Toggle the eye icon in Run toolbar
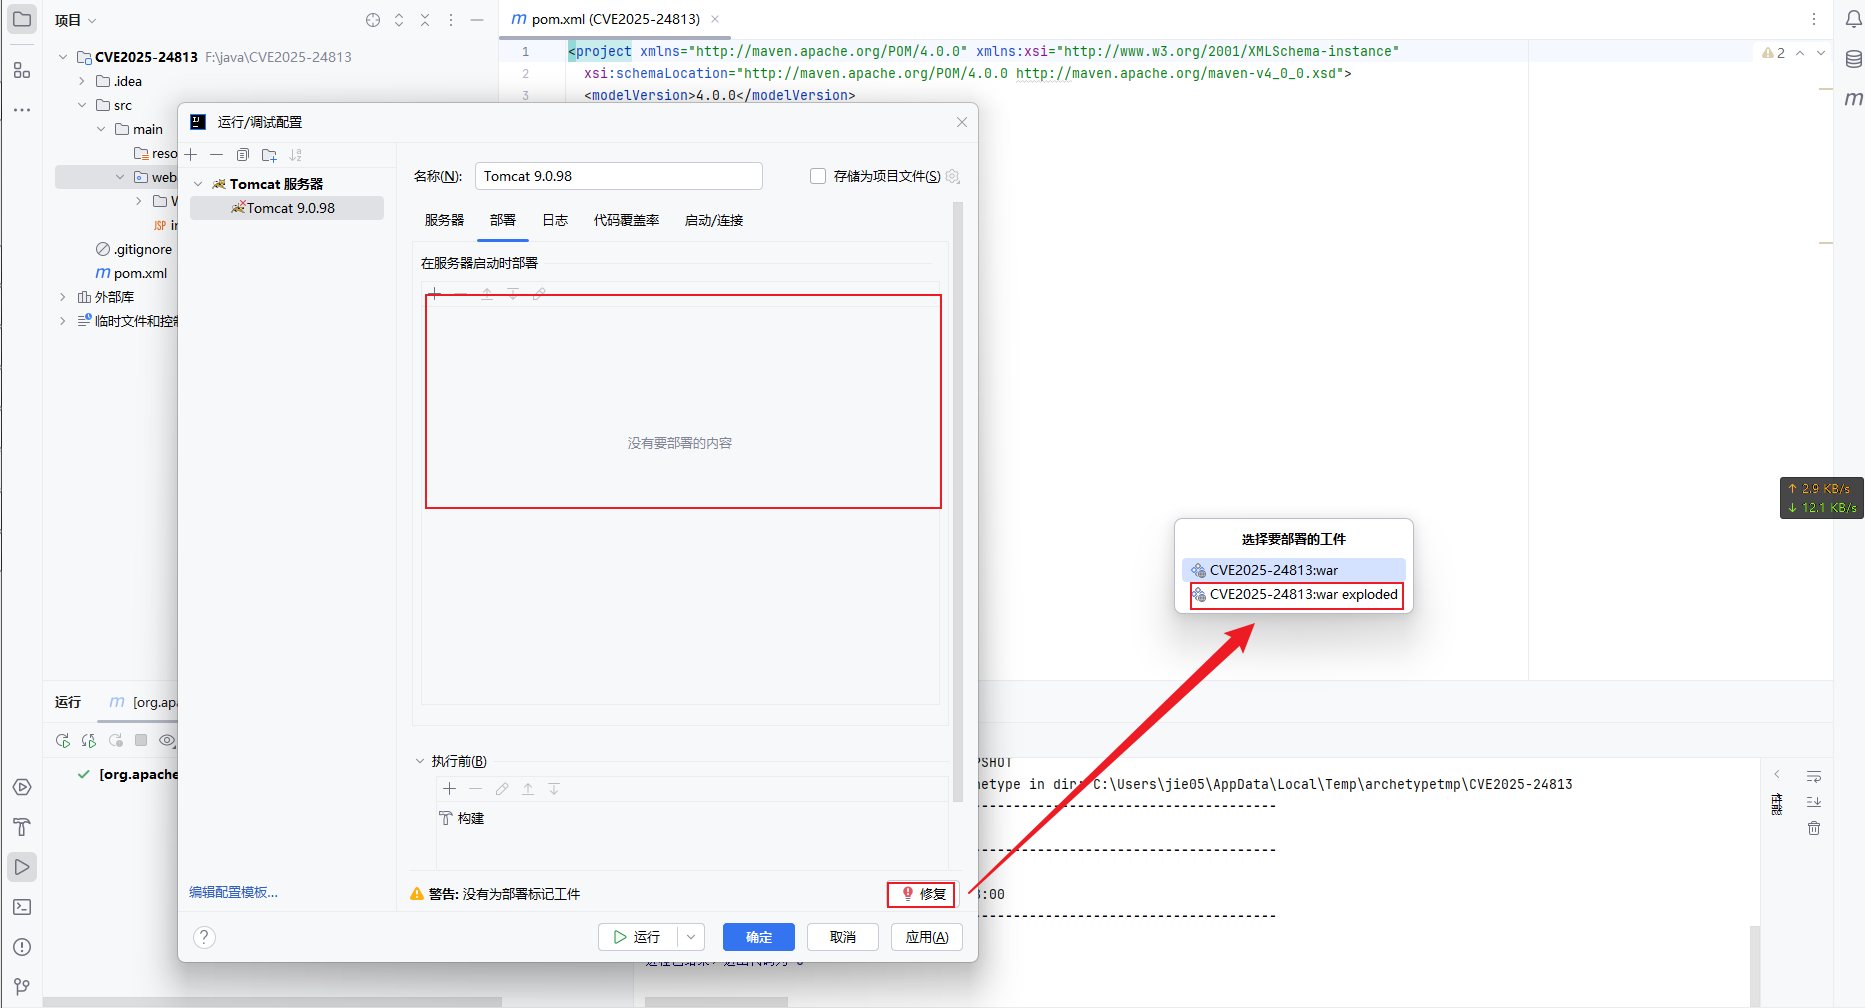1865x1008 pixels. [167, 741]
